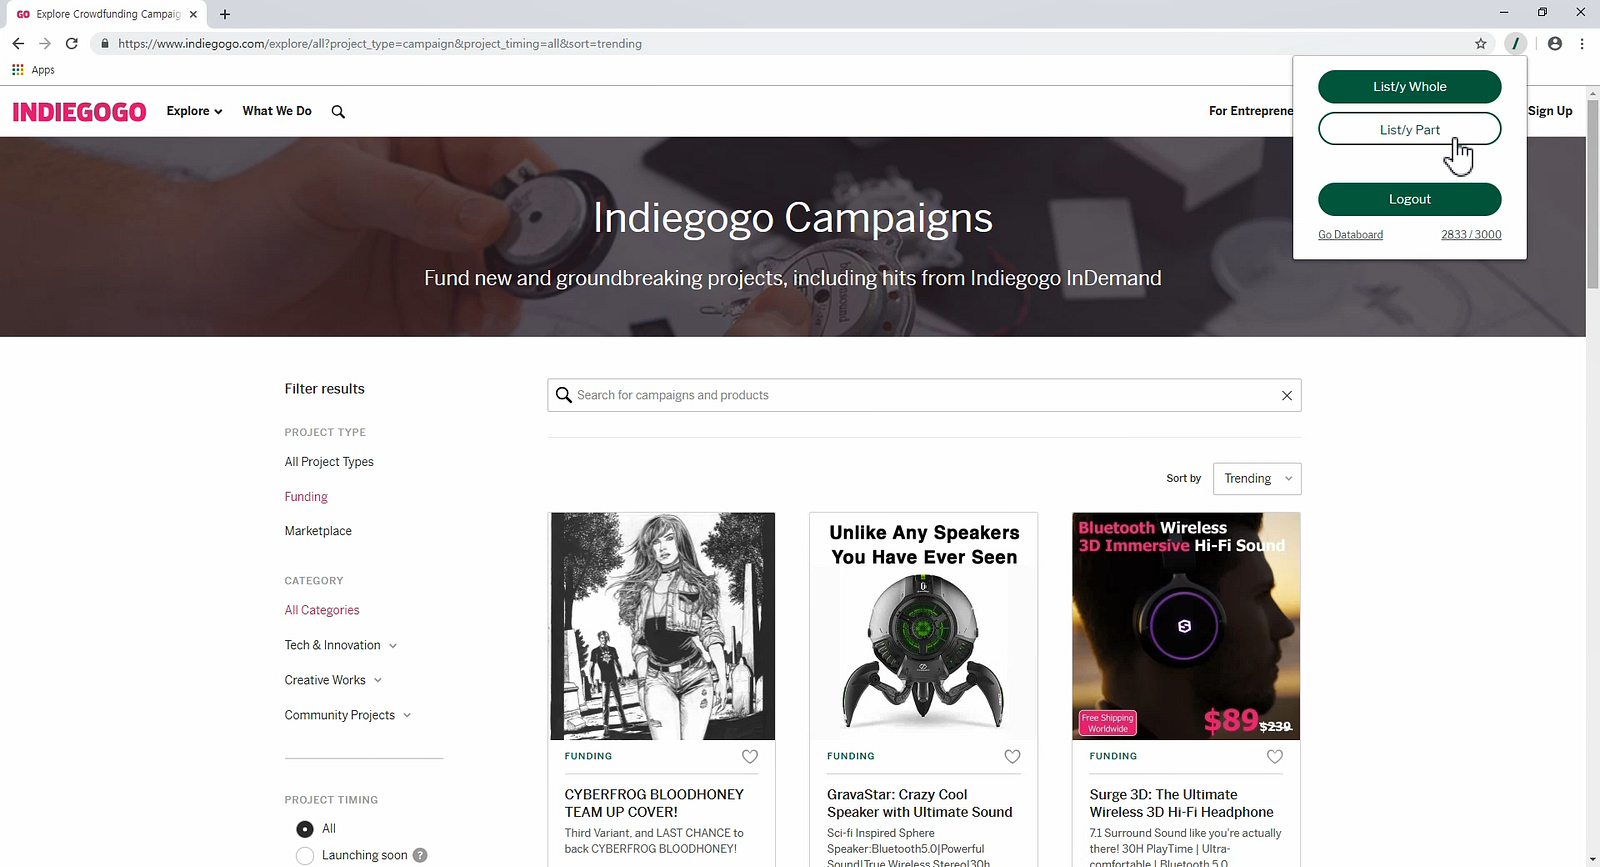Expand the Community Projects category
This screenshot has height=867, width=1600.
coord(348,715)
